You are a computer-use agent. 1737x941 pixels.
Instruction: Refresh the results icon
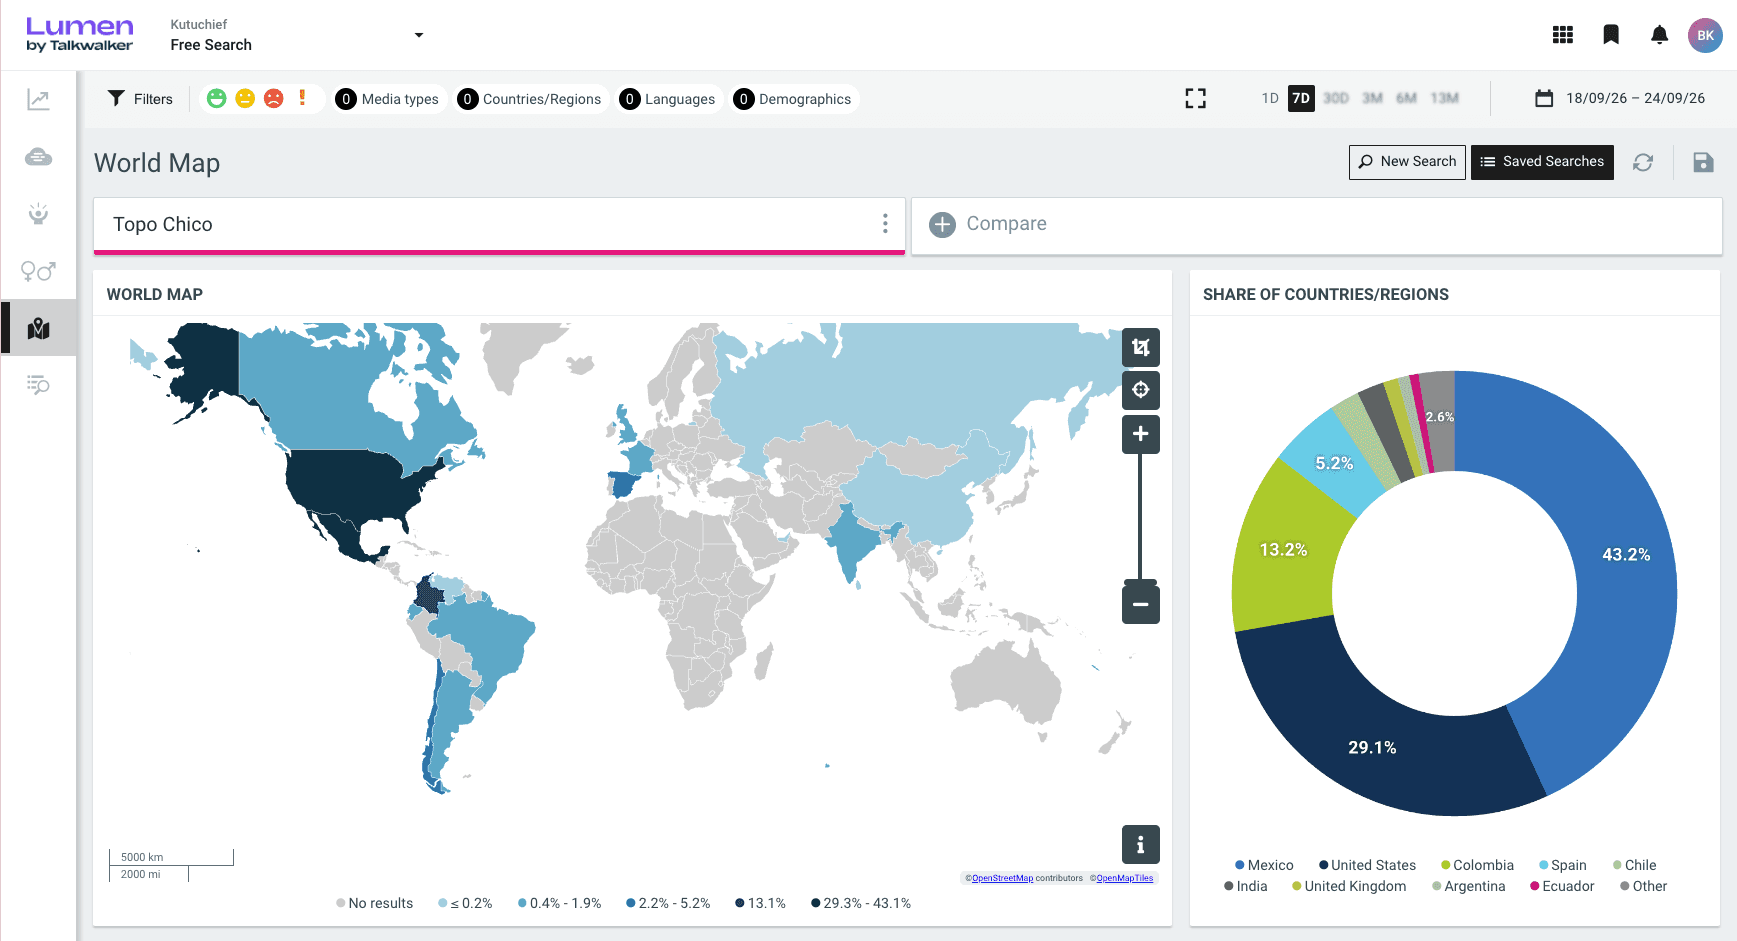[1643, 162]
